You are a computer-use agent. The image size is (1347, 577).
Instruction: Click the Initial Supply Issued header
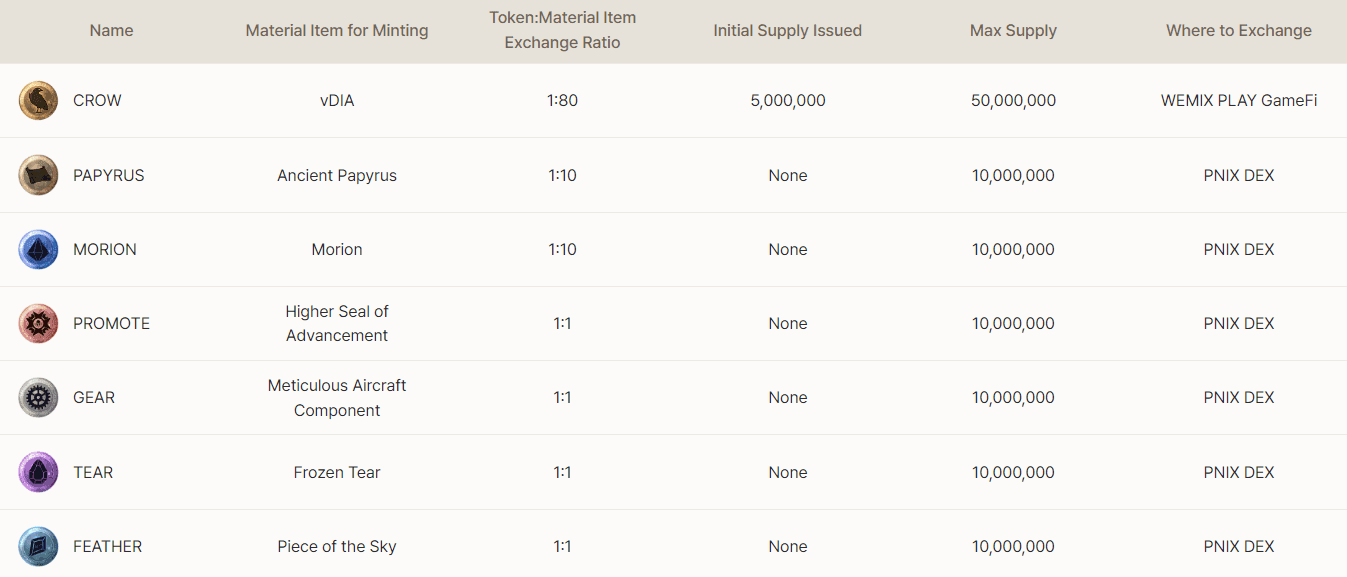point(787,31)
